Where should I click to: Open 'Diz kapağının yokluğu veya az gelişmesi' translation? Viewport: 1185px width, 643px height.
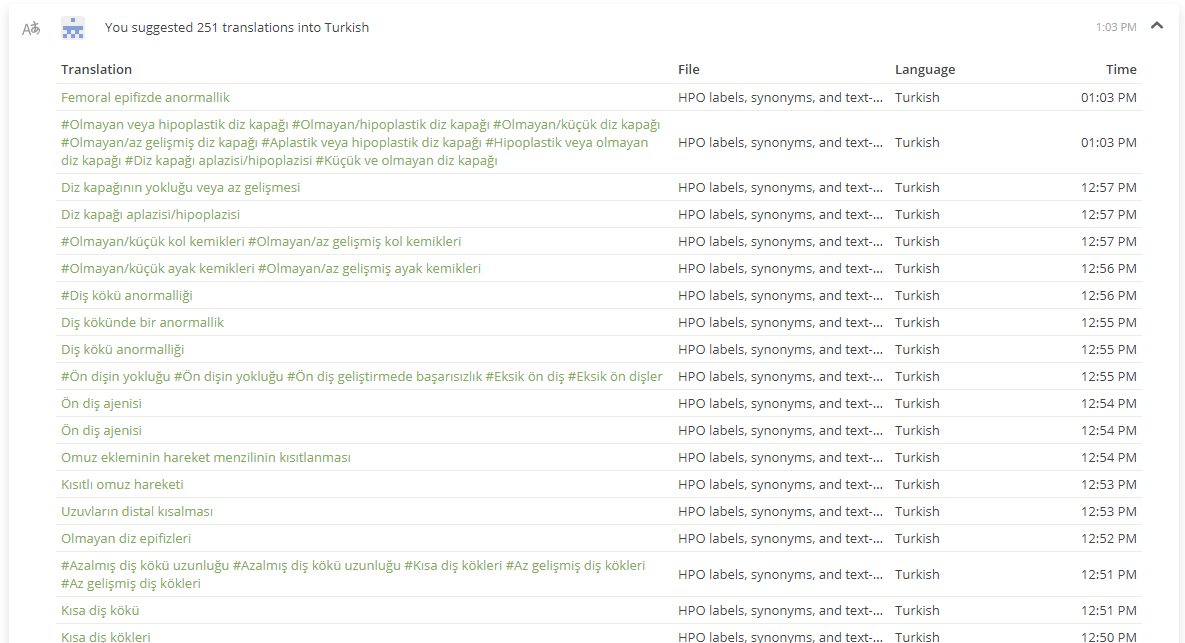pyautogui.click(x=180, y=187)
